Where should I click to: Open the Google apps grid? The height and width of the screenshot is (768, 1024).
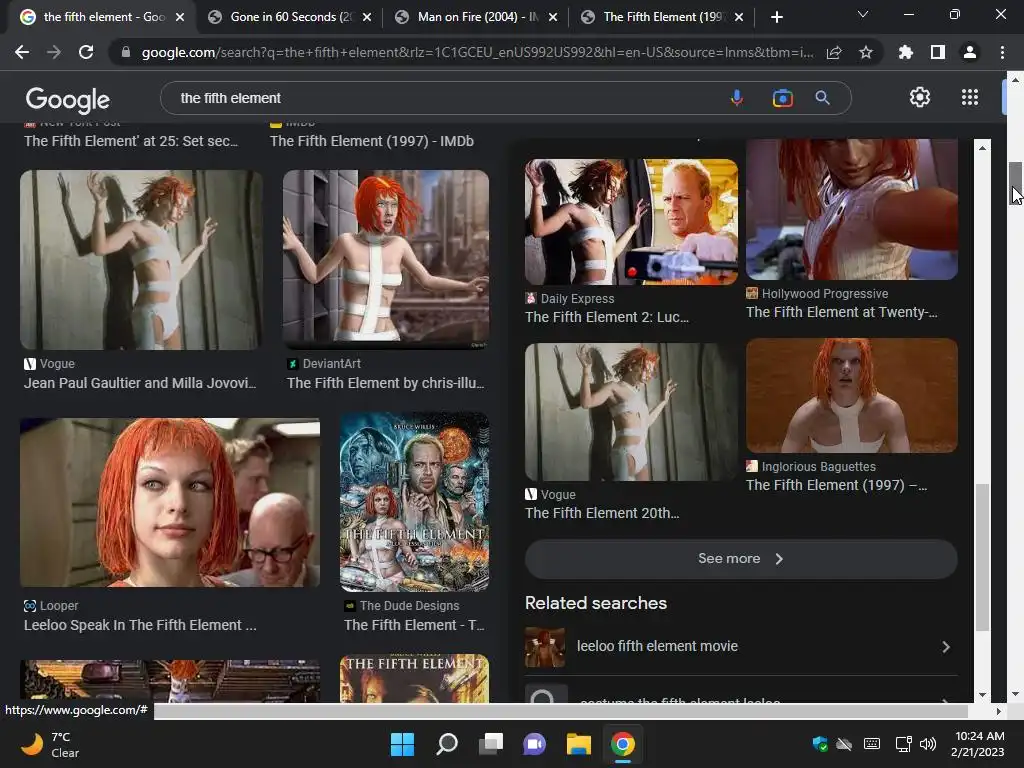tap(970, 97)
